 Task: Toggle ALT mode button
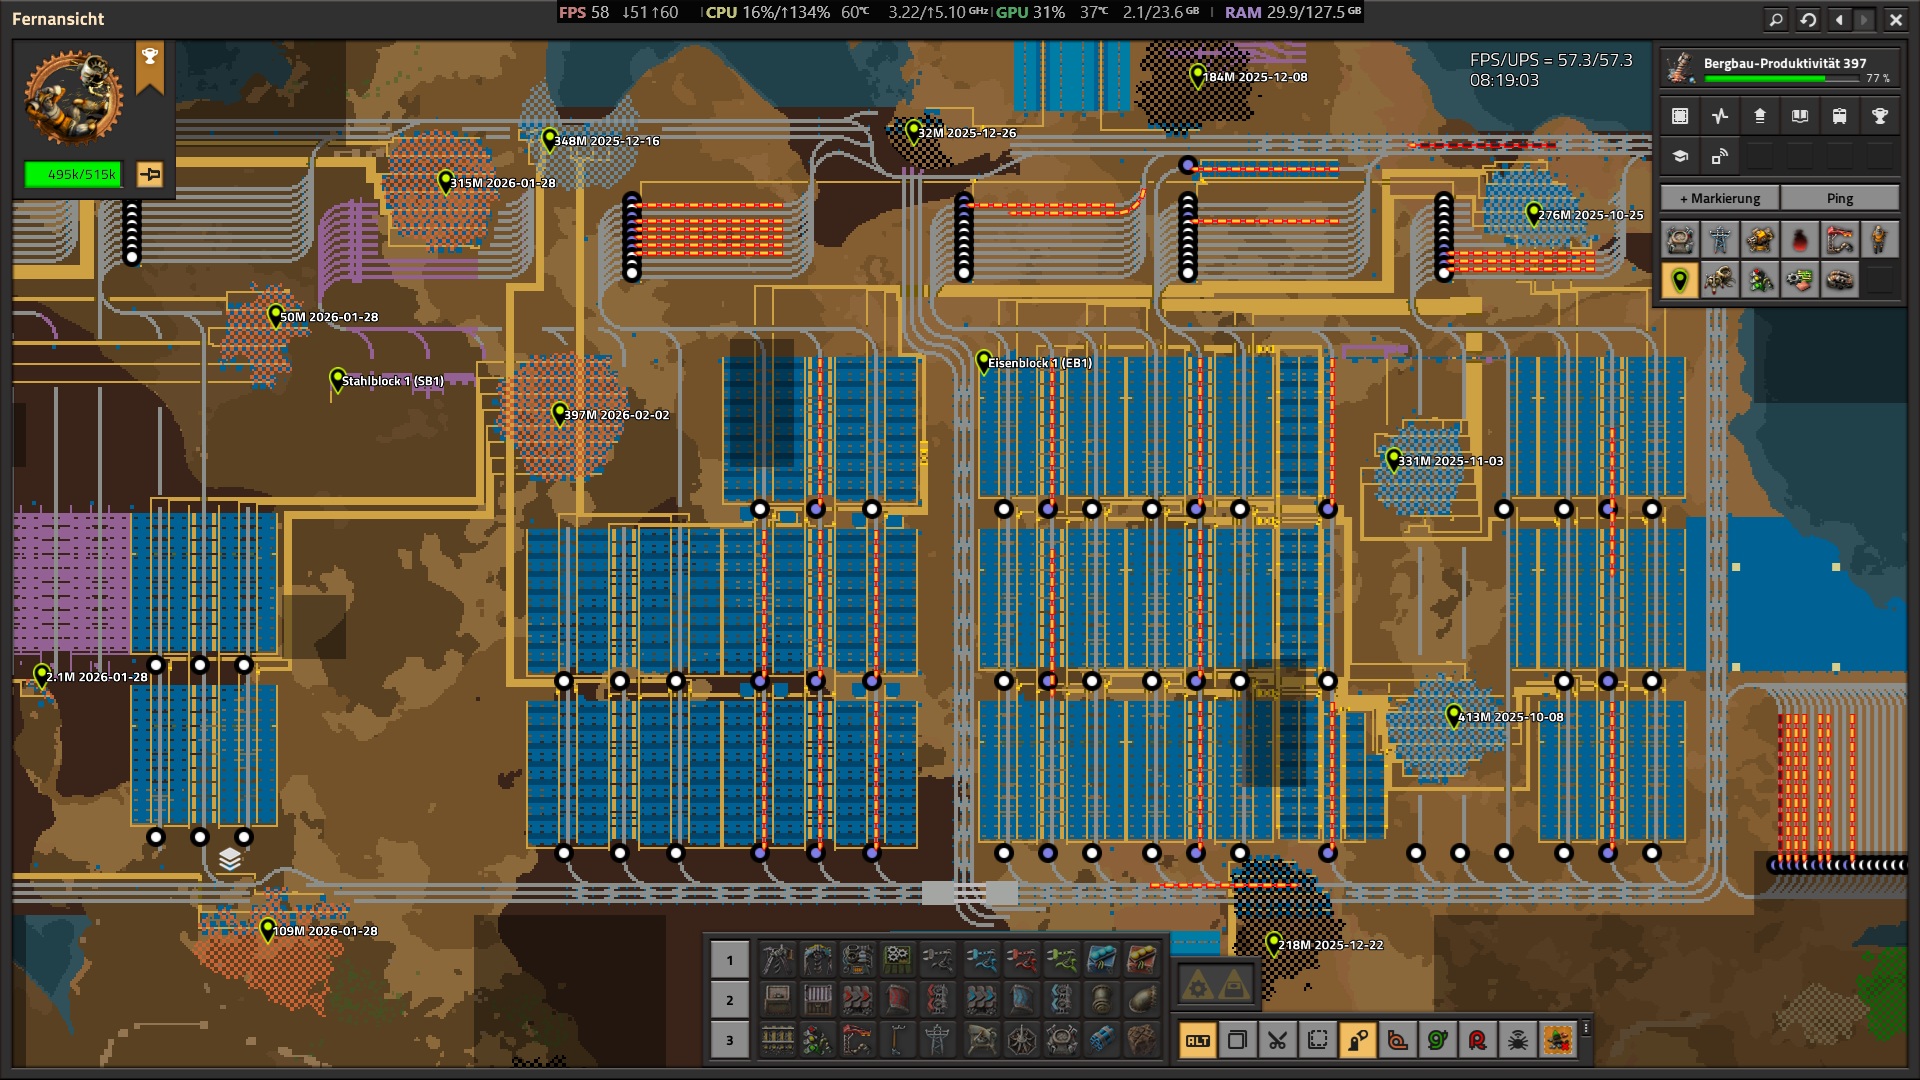tap(1197, 1040)
